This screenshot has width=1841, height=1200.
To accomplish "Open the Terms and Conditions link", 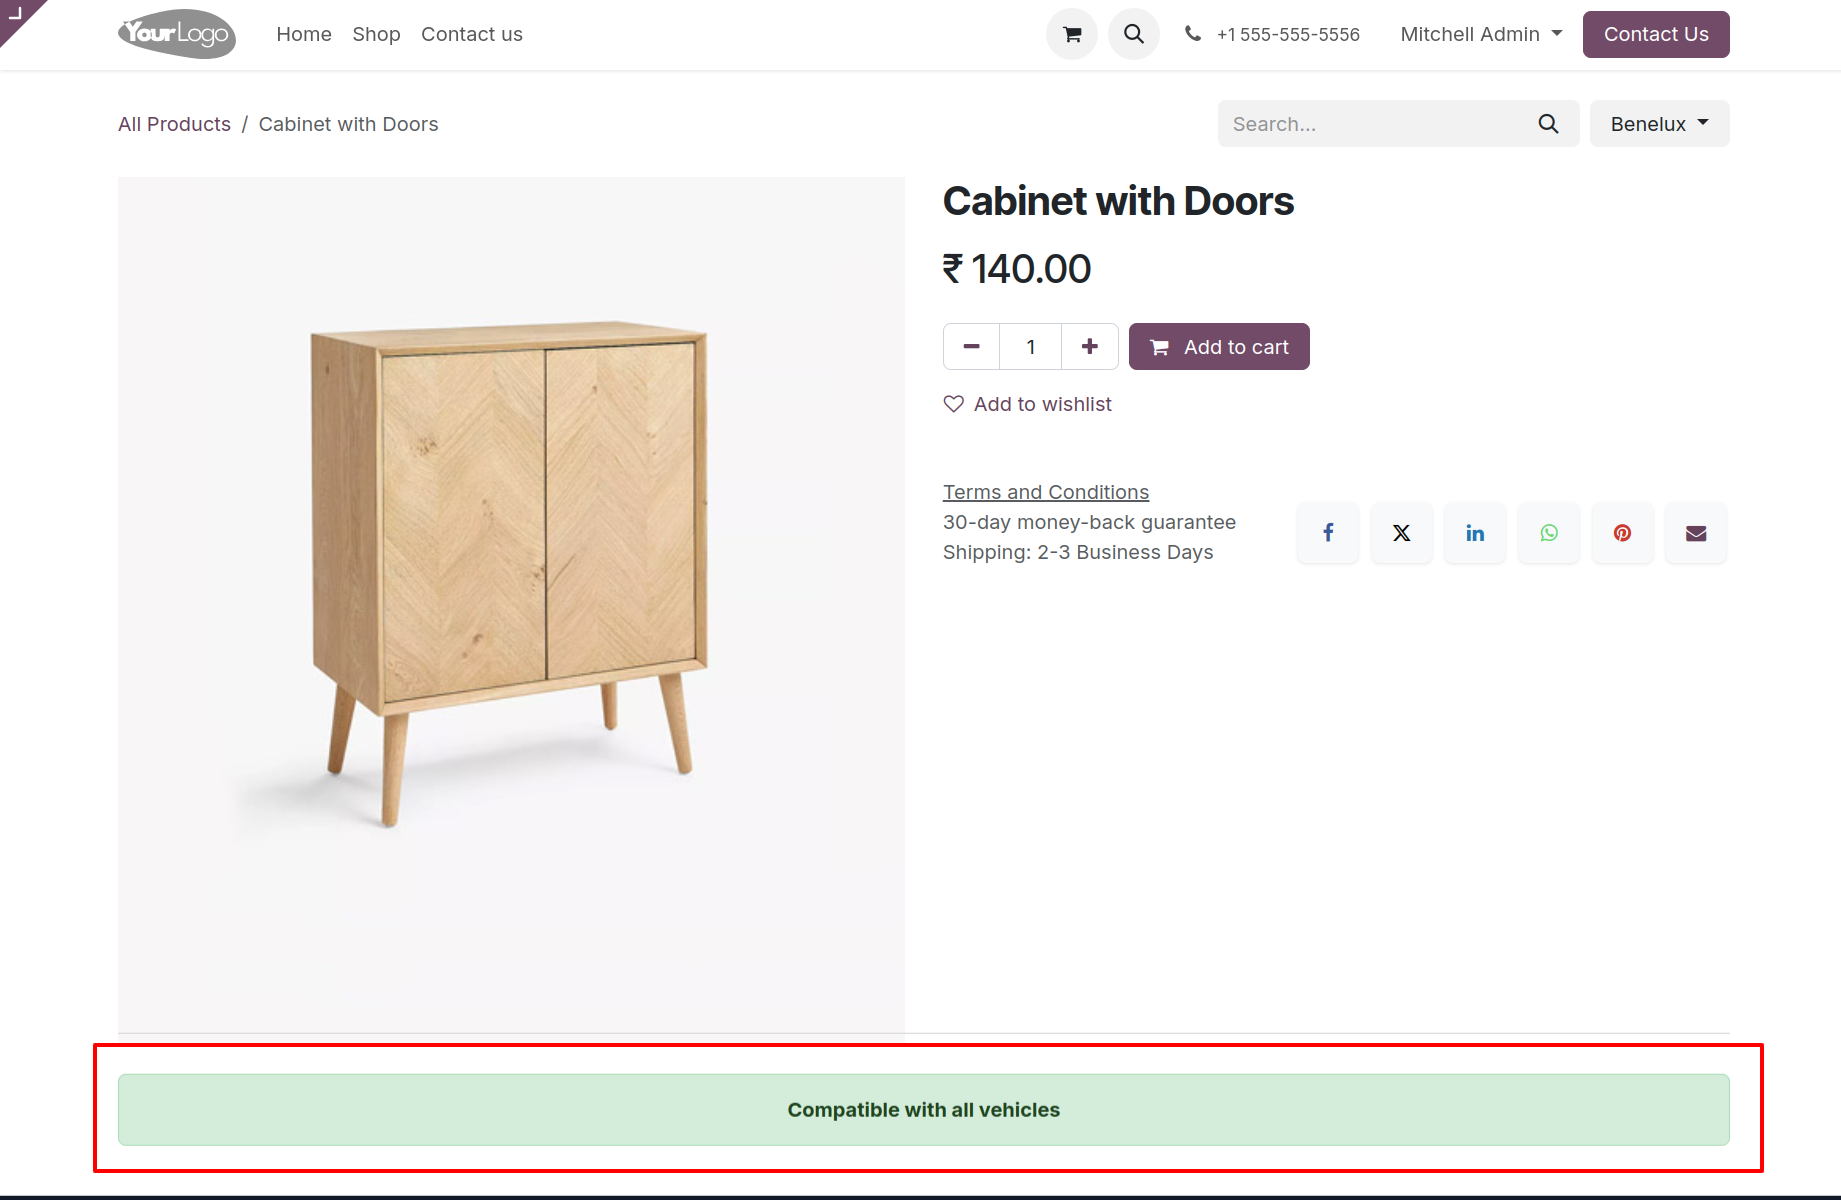I will (x=1046, y=492).
